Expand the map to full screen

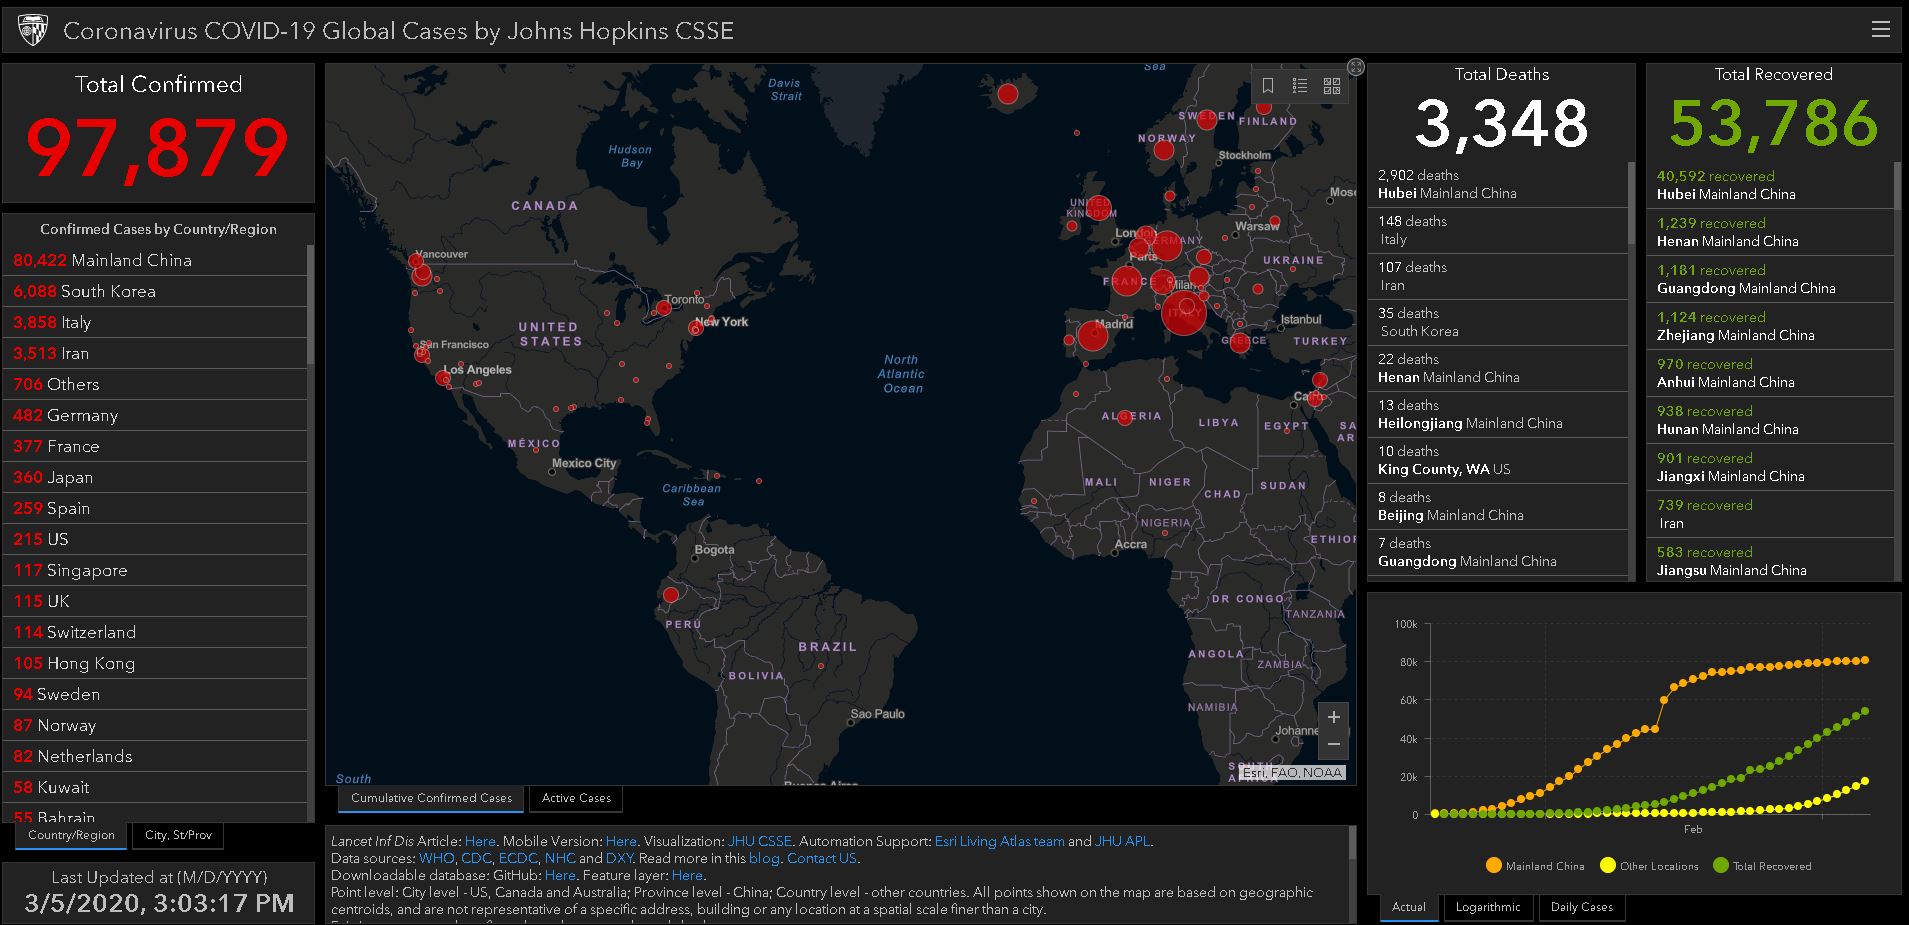pos(1355,67)
